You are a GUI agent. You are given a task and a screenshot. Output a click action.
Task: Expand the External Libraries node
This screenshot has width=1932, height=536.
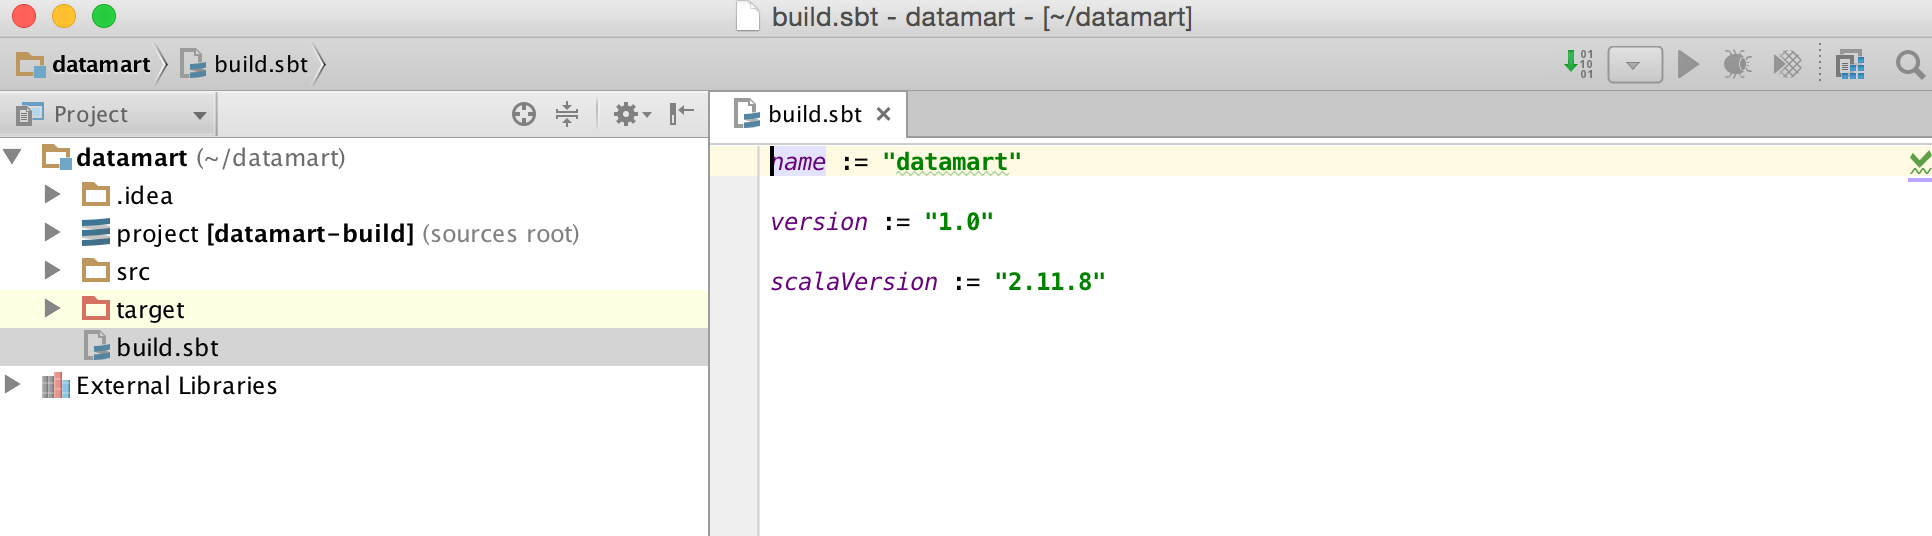tap(13, 385)
